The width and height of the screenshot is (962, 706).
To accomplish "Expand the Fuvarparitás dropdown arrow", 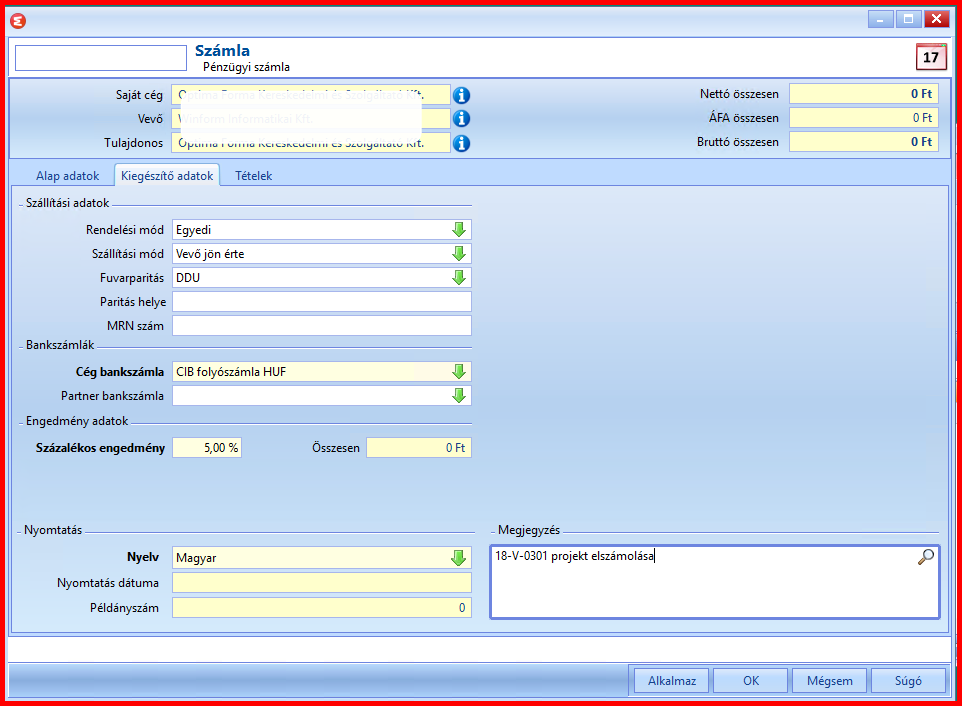I will coord(458,278).
